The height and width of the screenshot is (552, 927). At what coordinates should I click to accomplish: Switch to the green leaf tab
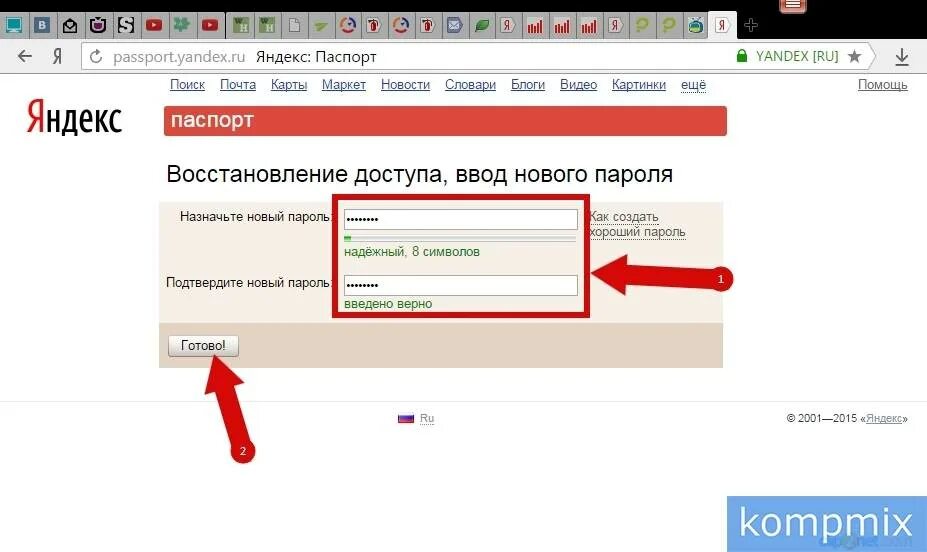click(482, 25)
